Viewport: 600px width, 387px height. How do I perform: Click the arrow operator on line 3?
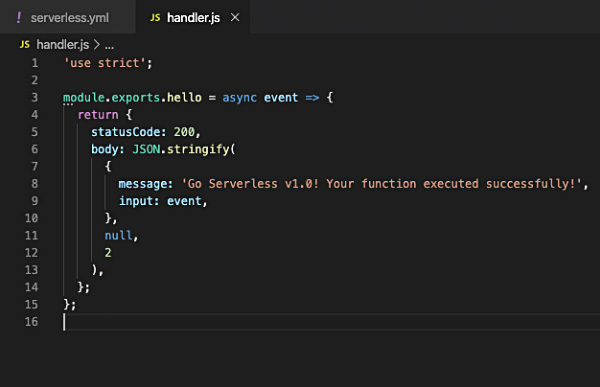click(x=312, y=98)
